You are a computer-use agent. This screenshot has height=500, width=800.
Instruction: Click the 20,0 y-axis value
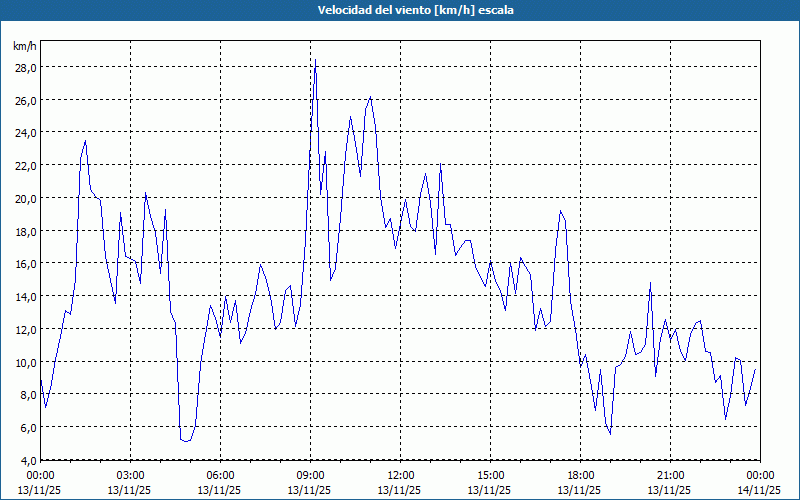[25, 198]
